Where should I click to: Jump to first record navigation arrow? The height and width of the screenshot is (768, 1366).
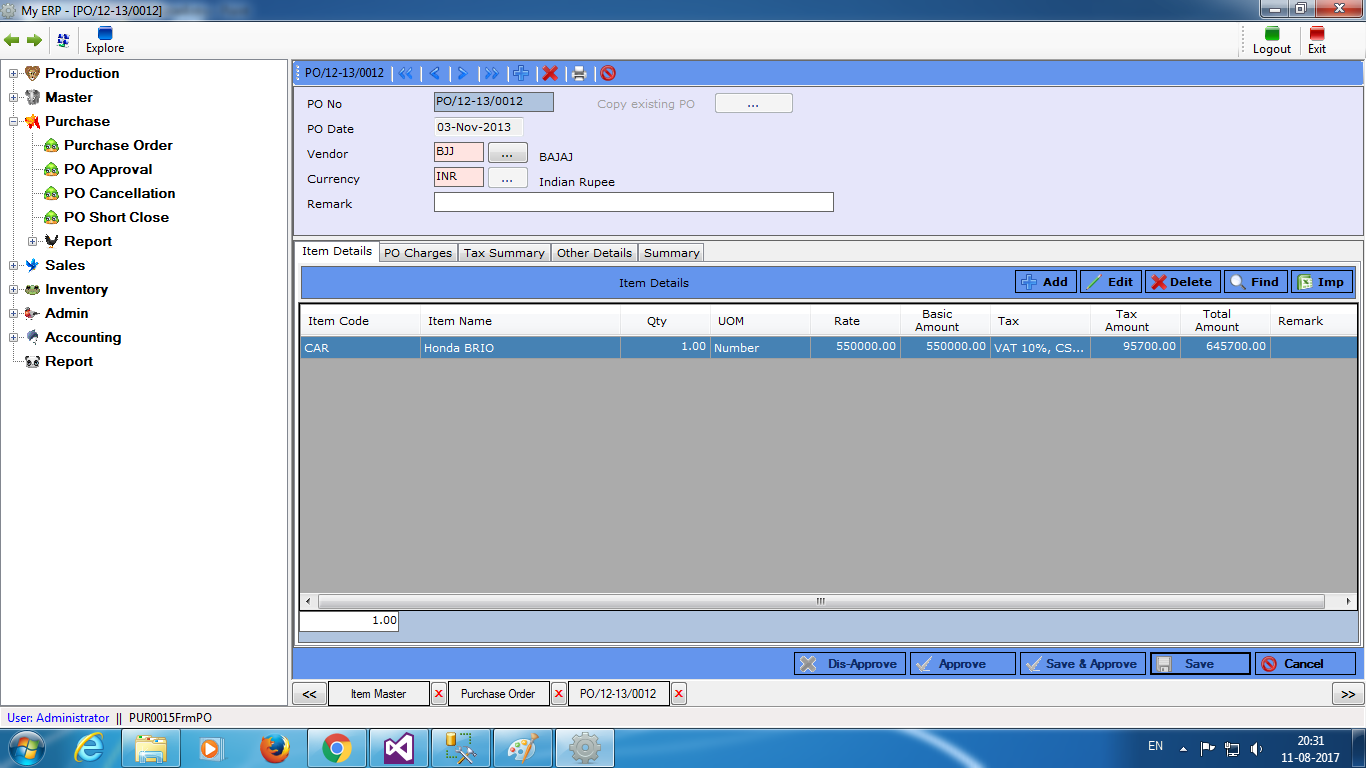(405, 73)
